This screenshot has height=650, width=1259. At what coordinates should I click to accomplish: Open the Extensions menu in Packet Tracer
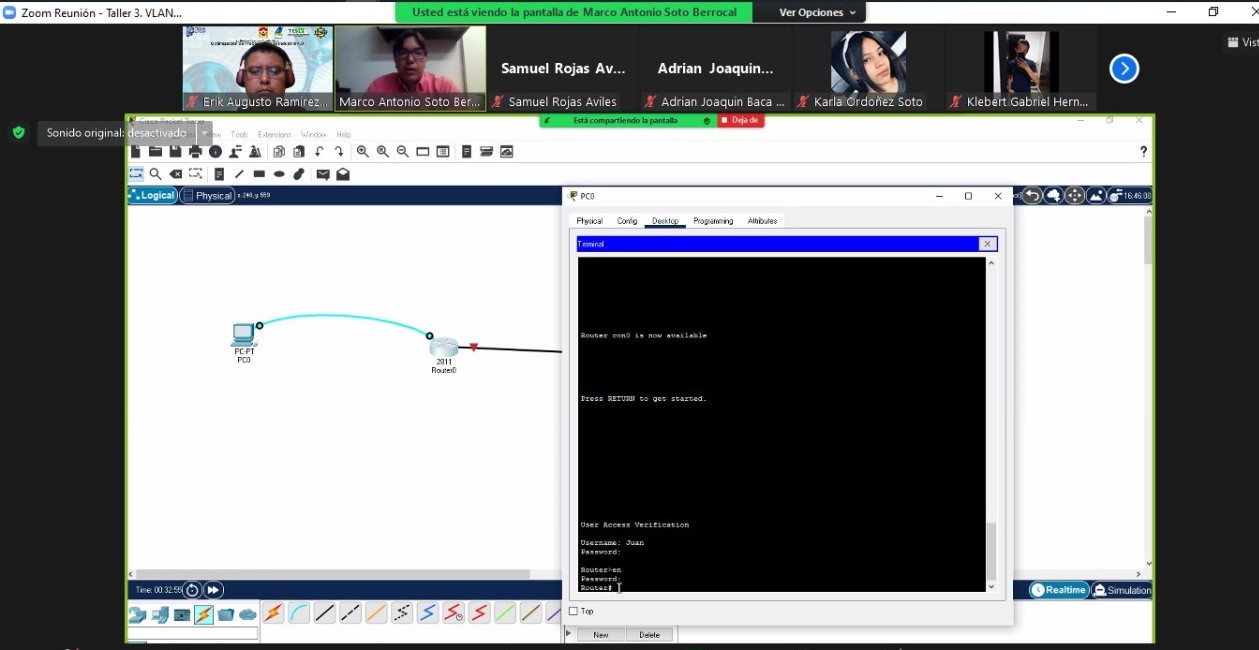(x=274, y=134)
